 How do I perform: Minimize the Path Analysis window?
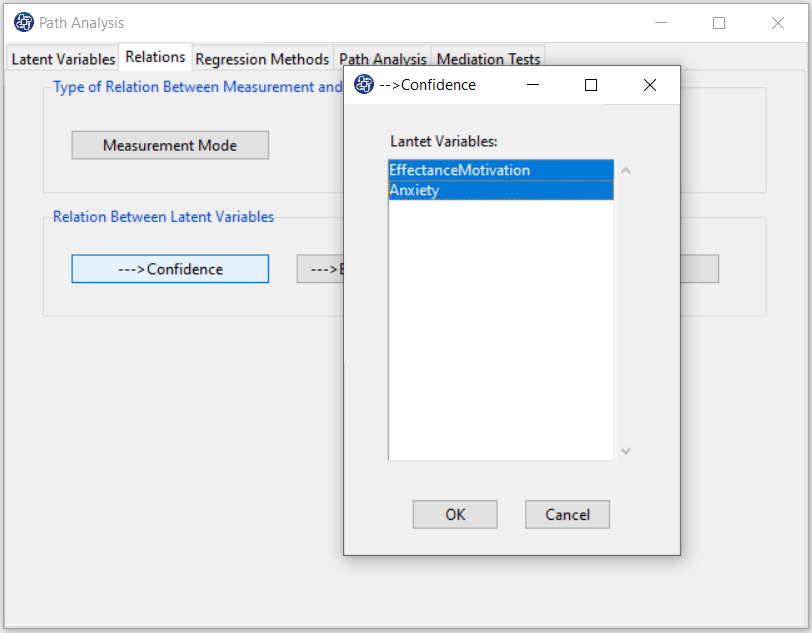(x=661, y=23)
